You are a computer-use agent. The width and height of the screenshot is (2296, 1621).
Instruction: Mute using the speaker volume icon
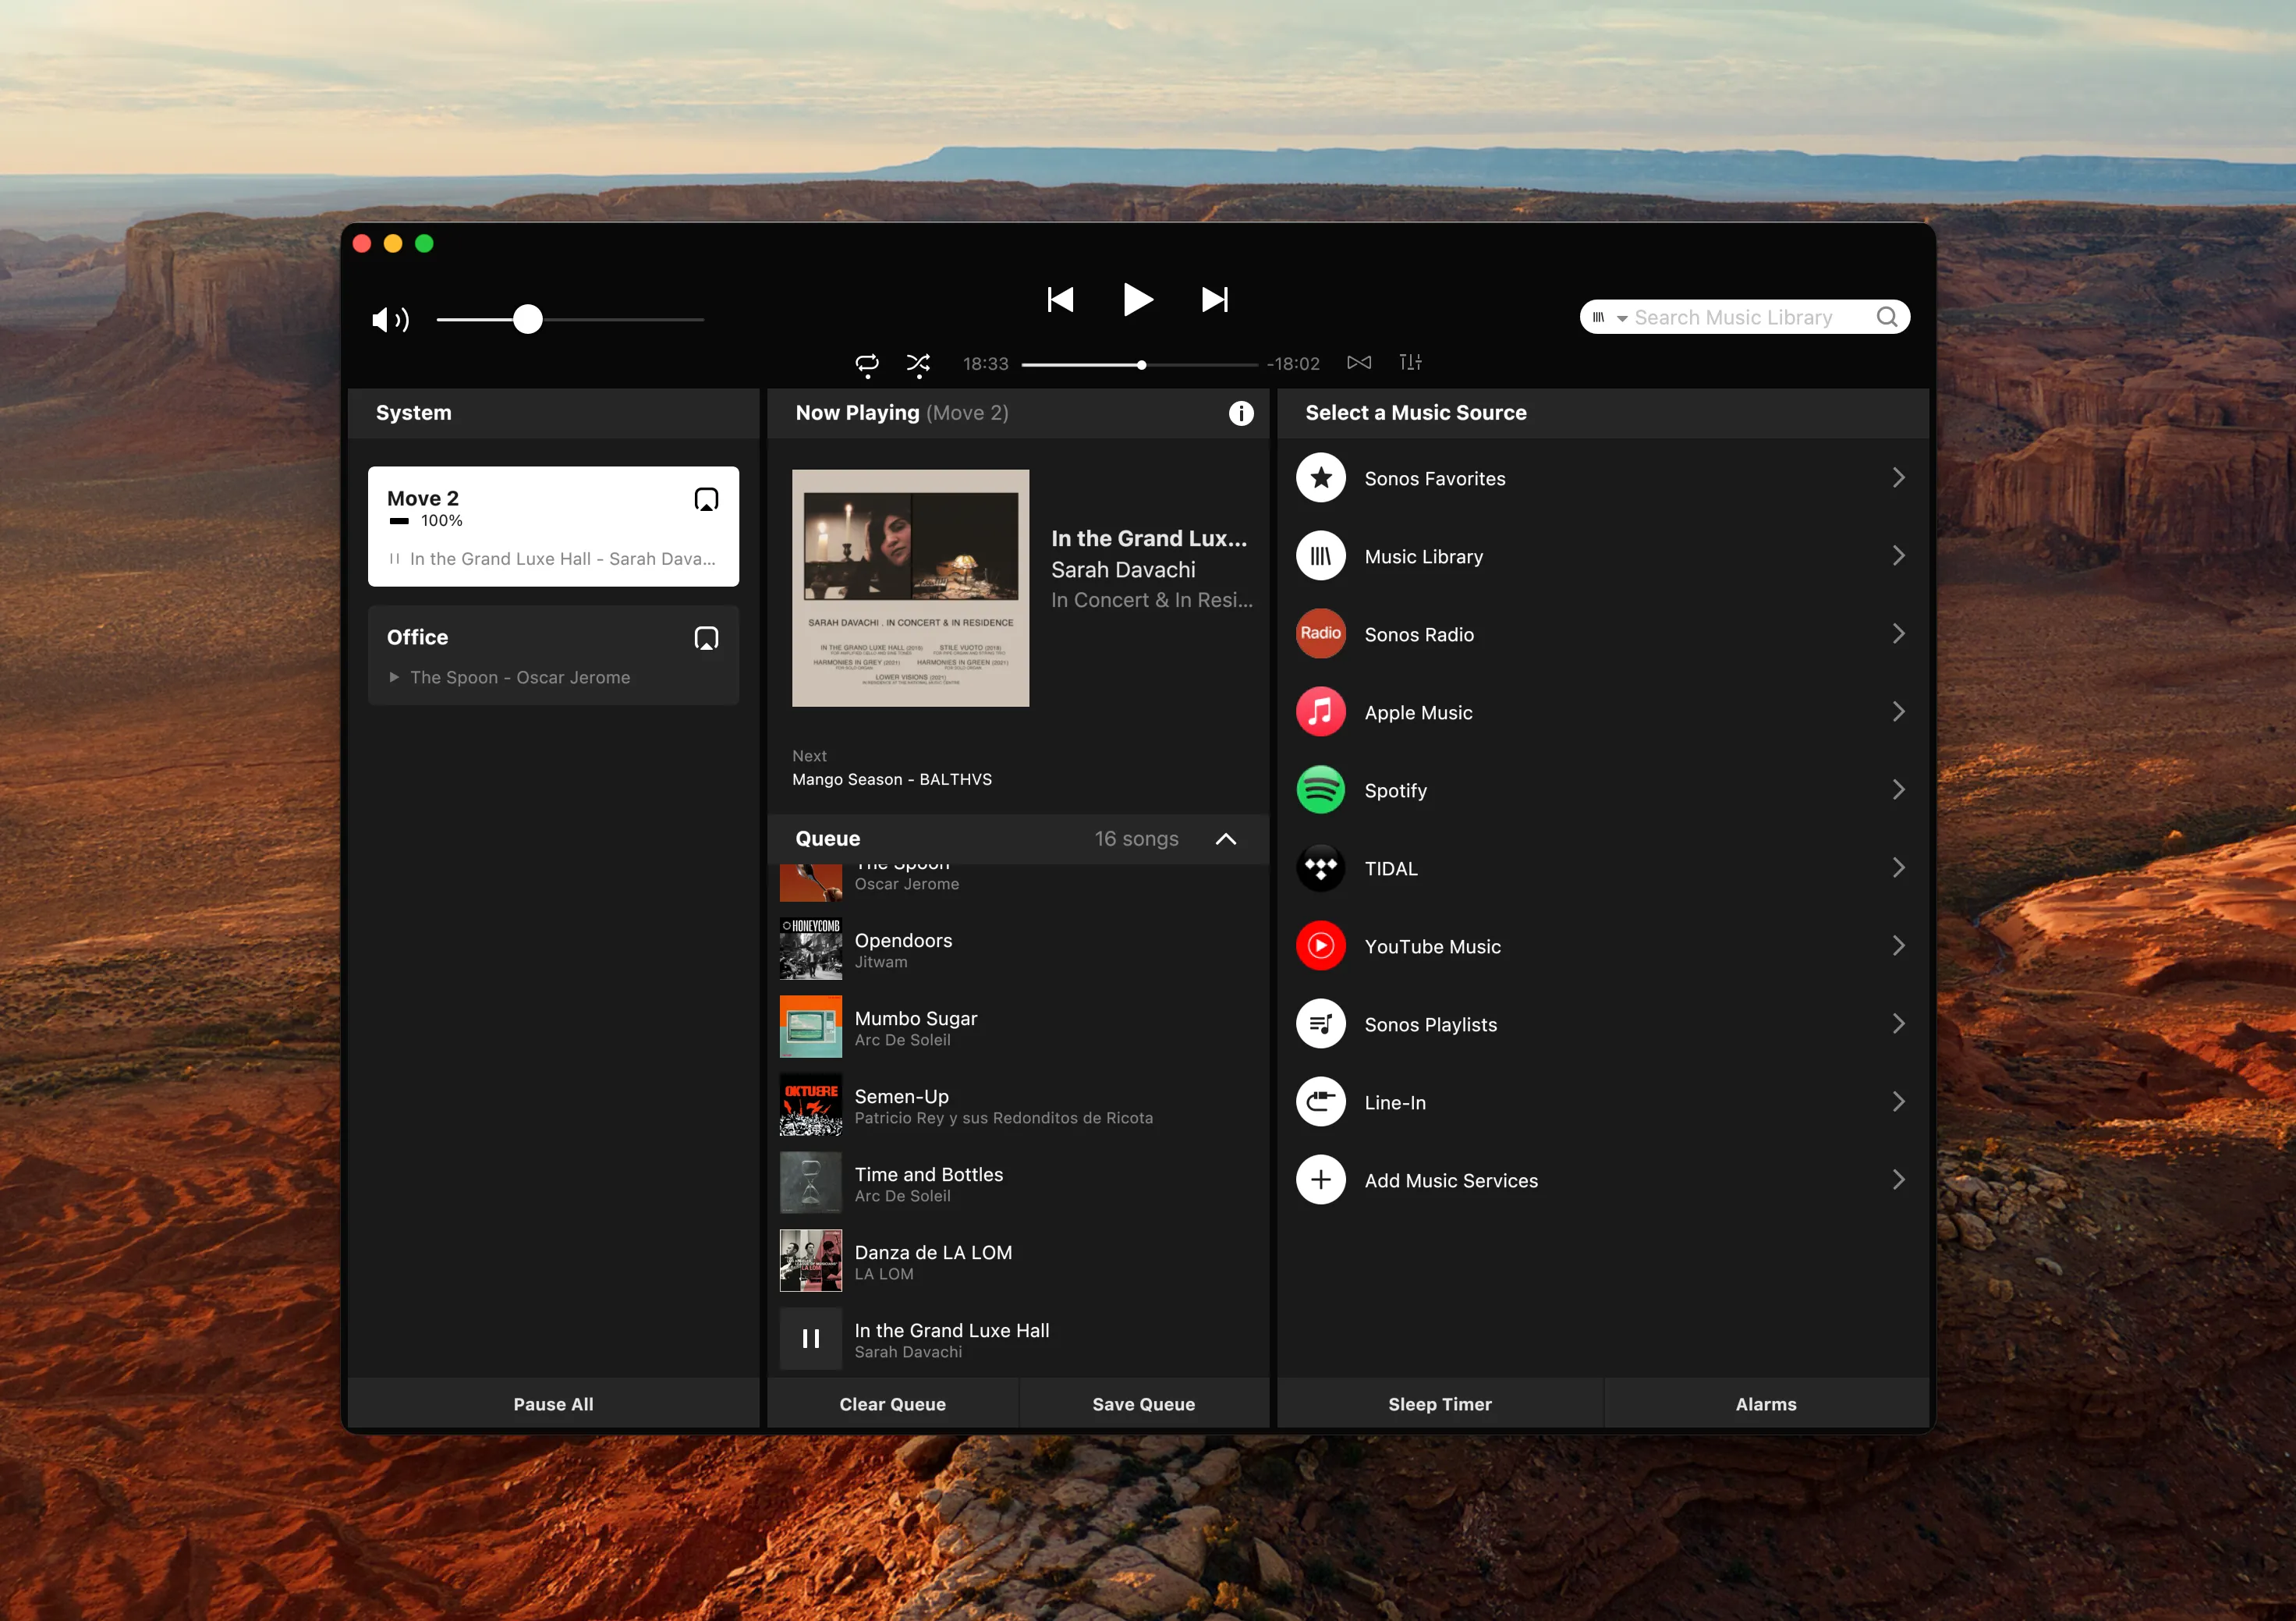(x=390, y=320)
